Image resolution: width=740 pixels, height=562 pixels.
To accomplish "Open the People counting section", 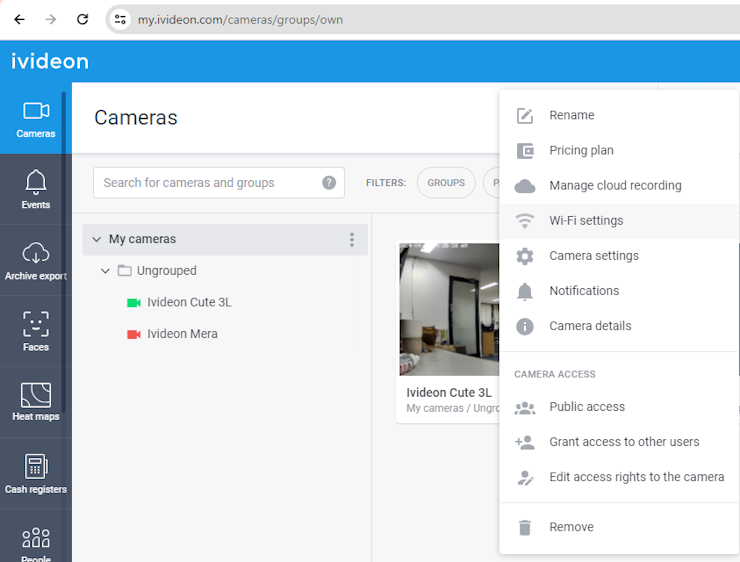I will point(35,538).
